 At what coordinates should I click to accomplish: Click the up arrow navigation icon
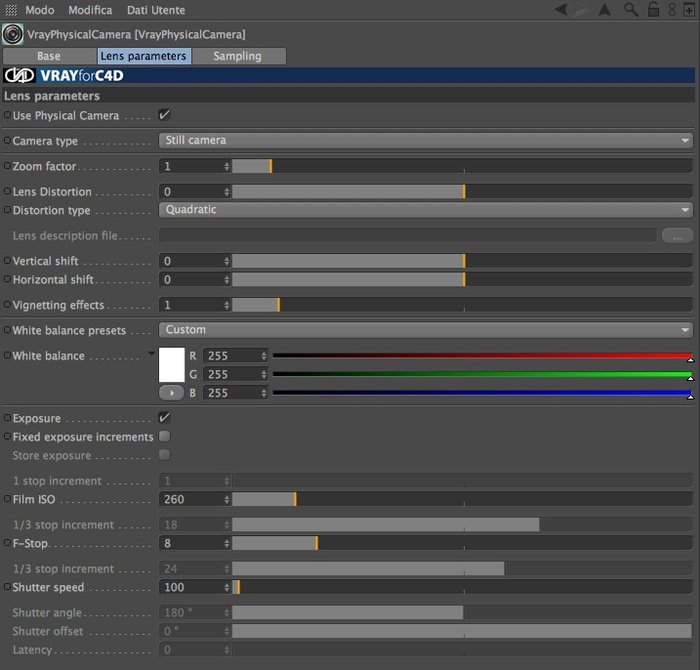[604, 9]
